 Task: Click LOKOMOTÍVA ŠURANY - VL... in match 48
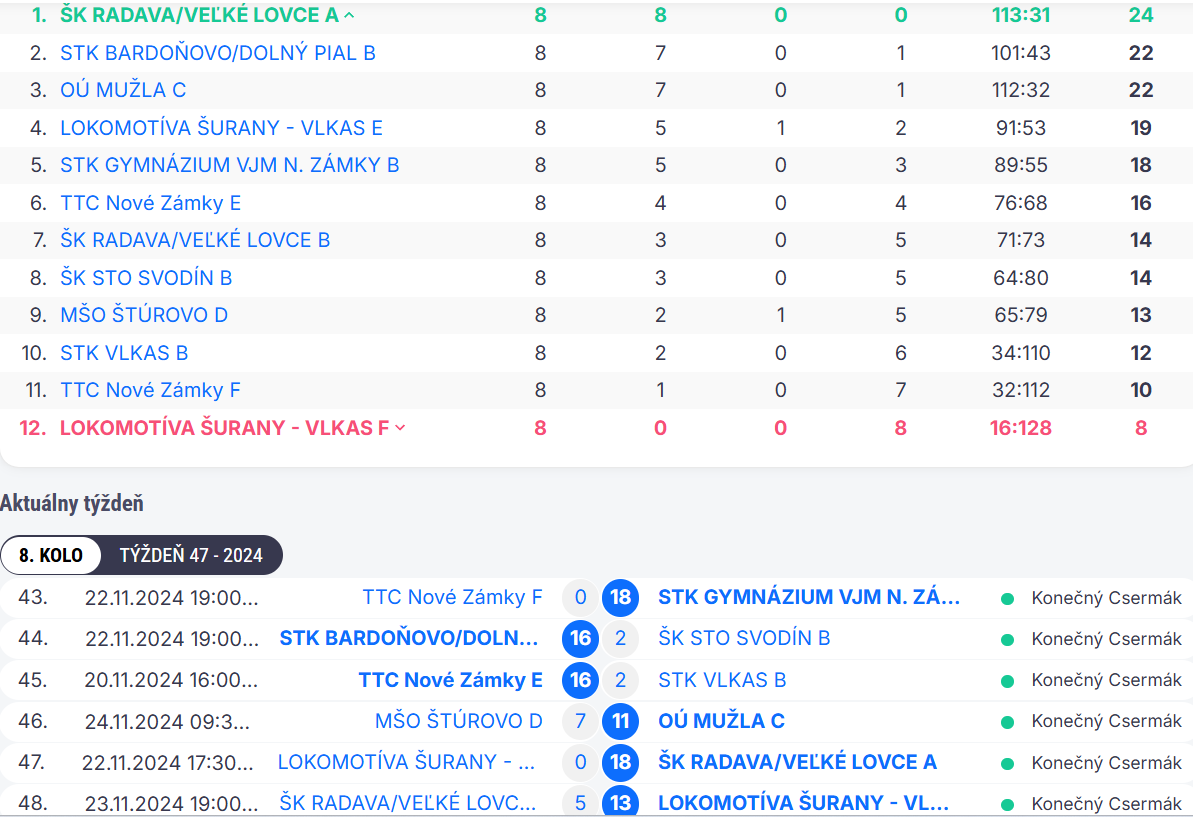click(803, 803)
